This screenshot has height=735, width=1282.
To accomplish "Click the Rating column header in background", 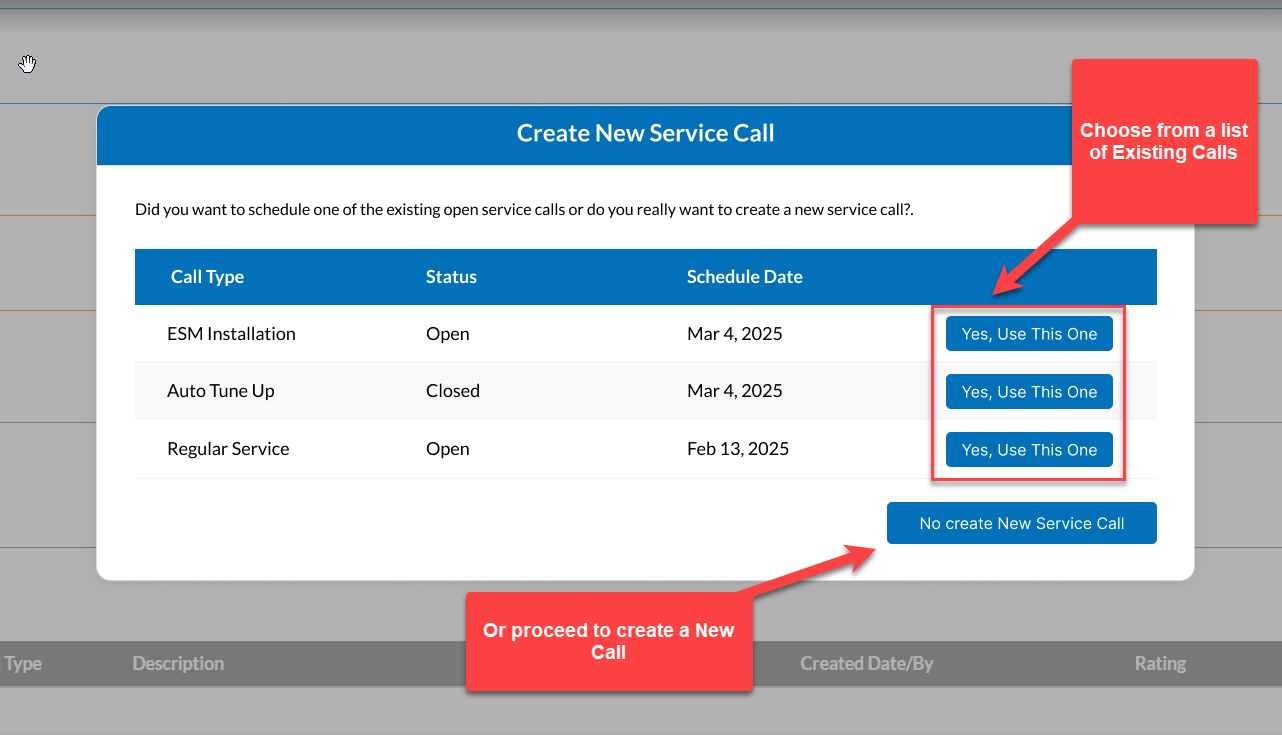I will 1160,664.
